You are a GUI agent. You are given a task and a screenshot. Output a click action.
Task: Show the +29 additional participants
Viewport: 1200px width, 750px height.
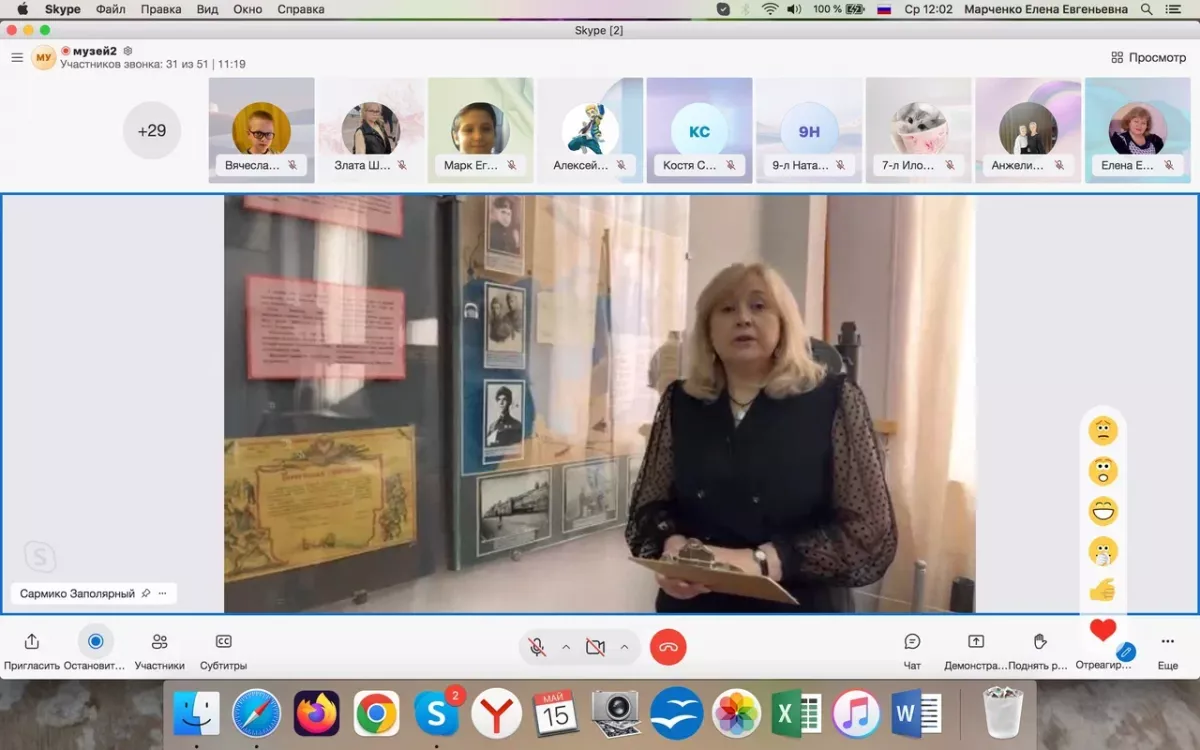point(152,130)
